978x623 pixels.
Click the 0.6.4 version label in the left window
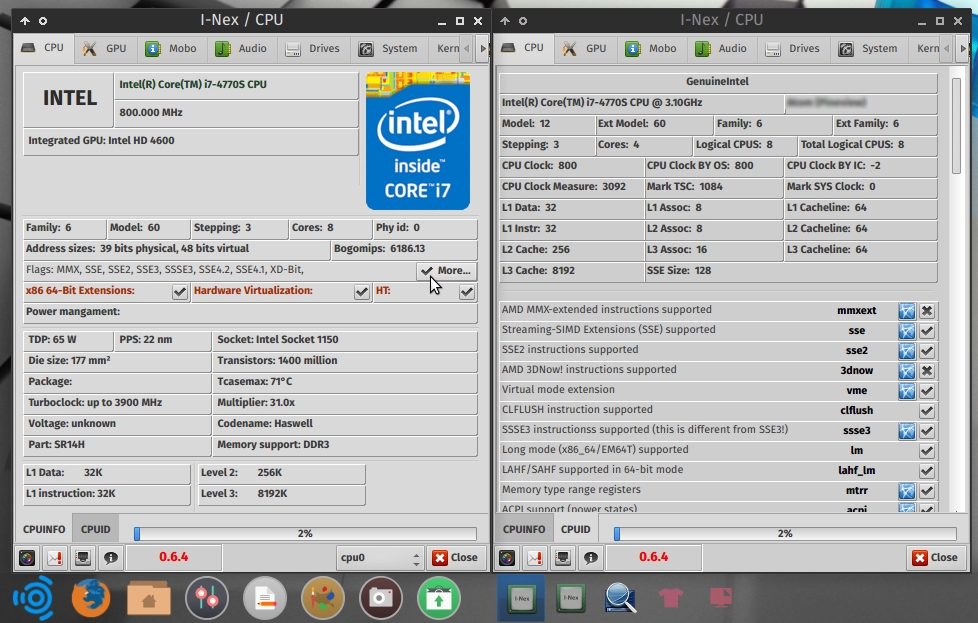click(x=173, y=557)
